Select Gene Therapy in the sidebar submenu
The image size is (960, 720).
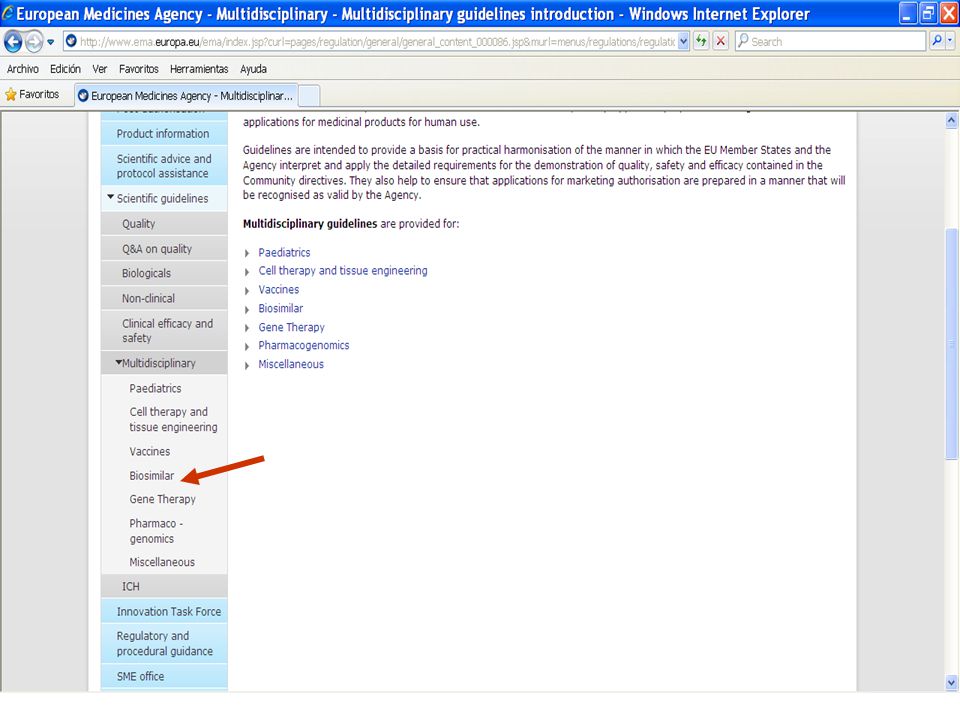[x=163, y=500]
